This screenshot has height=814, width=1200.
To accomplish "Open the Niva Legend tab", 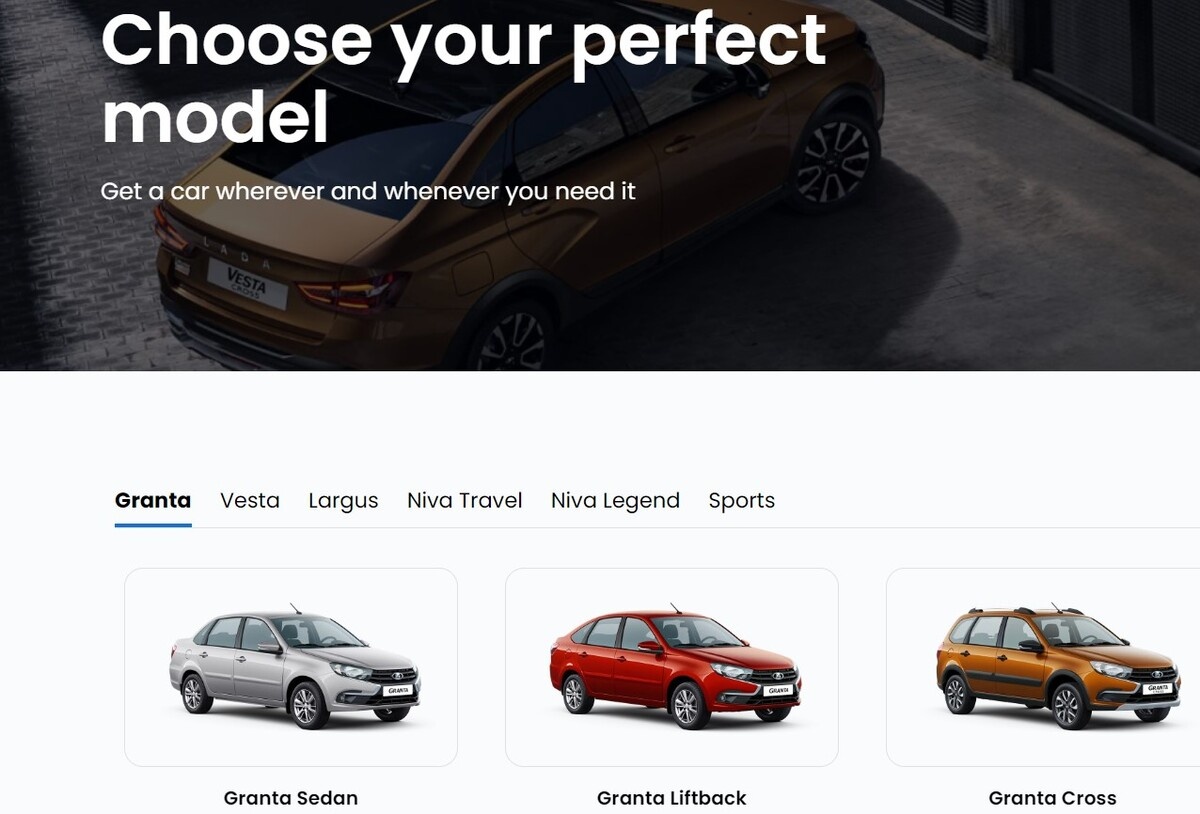I will [x=615, y=501].
